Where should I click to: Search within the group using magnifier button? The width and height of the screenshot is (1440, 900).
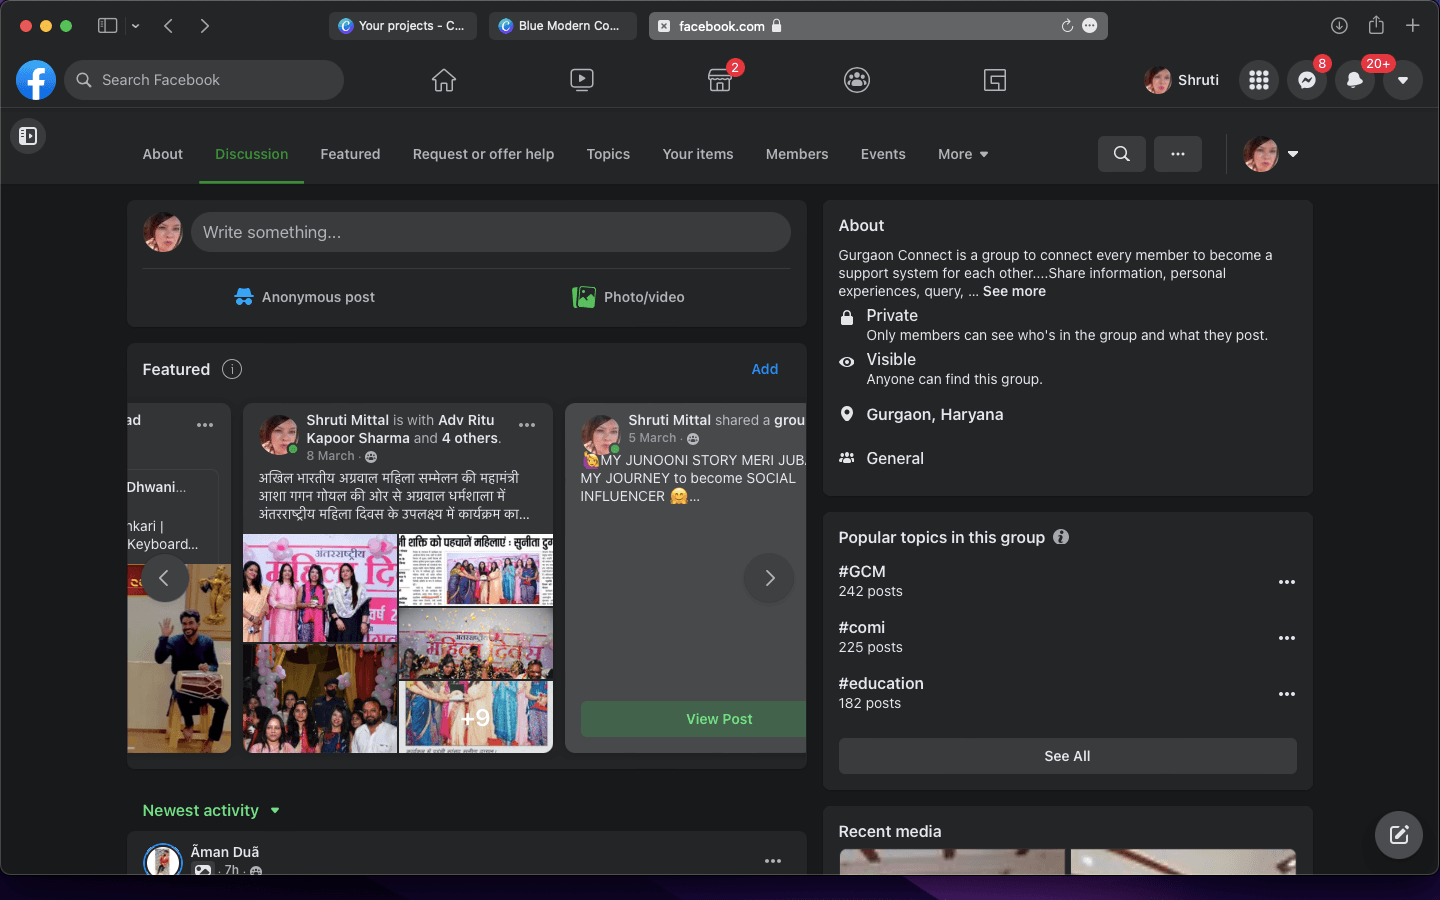[x=1122, y=154]
